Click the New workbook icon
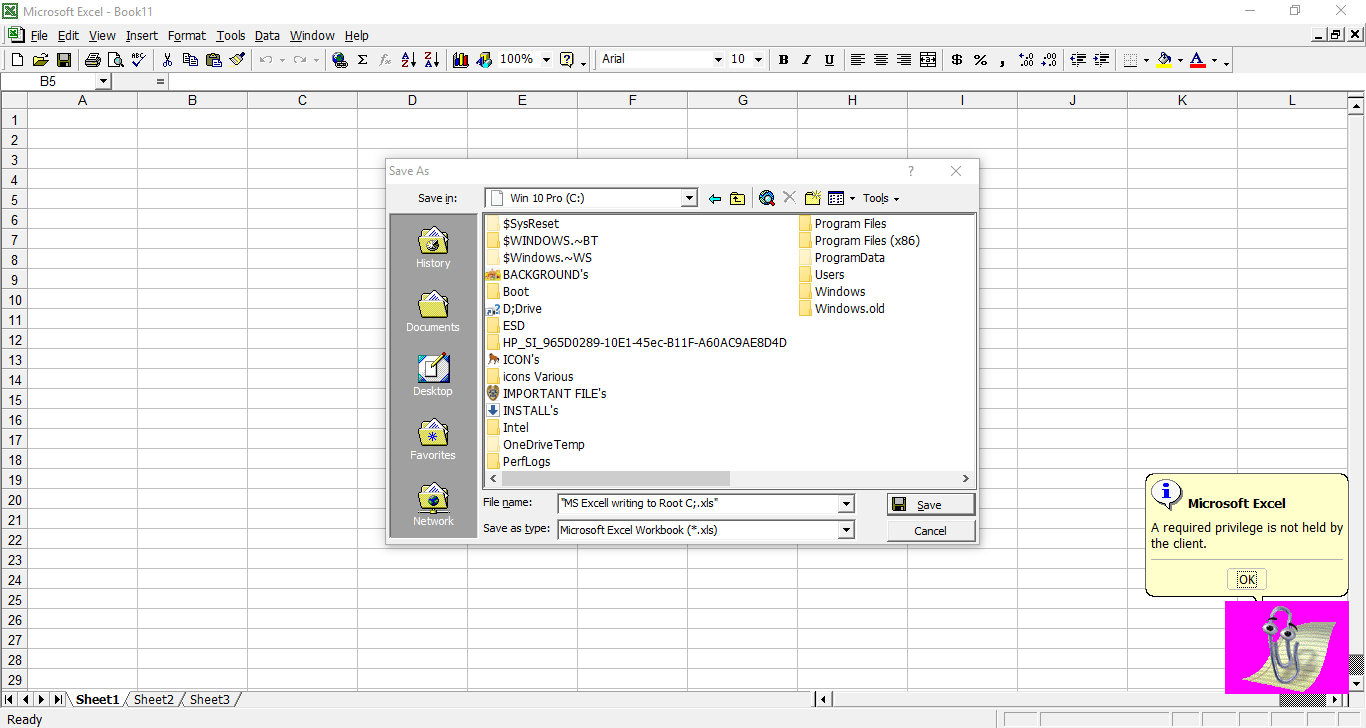Viewport: 1366px width, 728px height. tap(17, 60)
